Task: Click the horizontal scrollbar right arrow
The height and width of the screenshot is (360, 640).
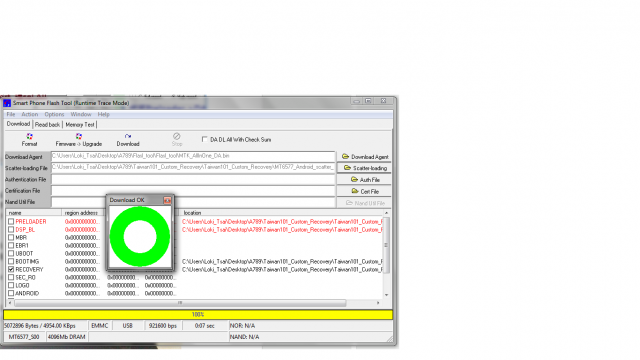Action: pyautogui.click(x=378, y=303)
